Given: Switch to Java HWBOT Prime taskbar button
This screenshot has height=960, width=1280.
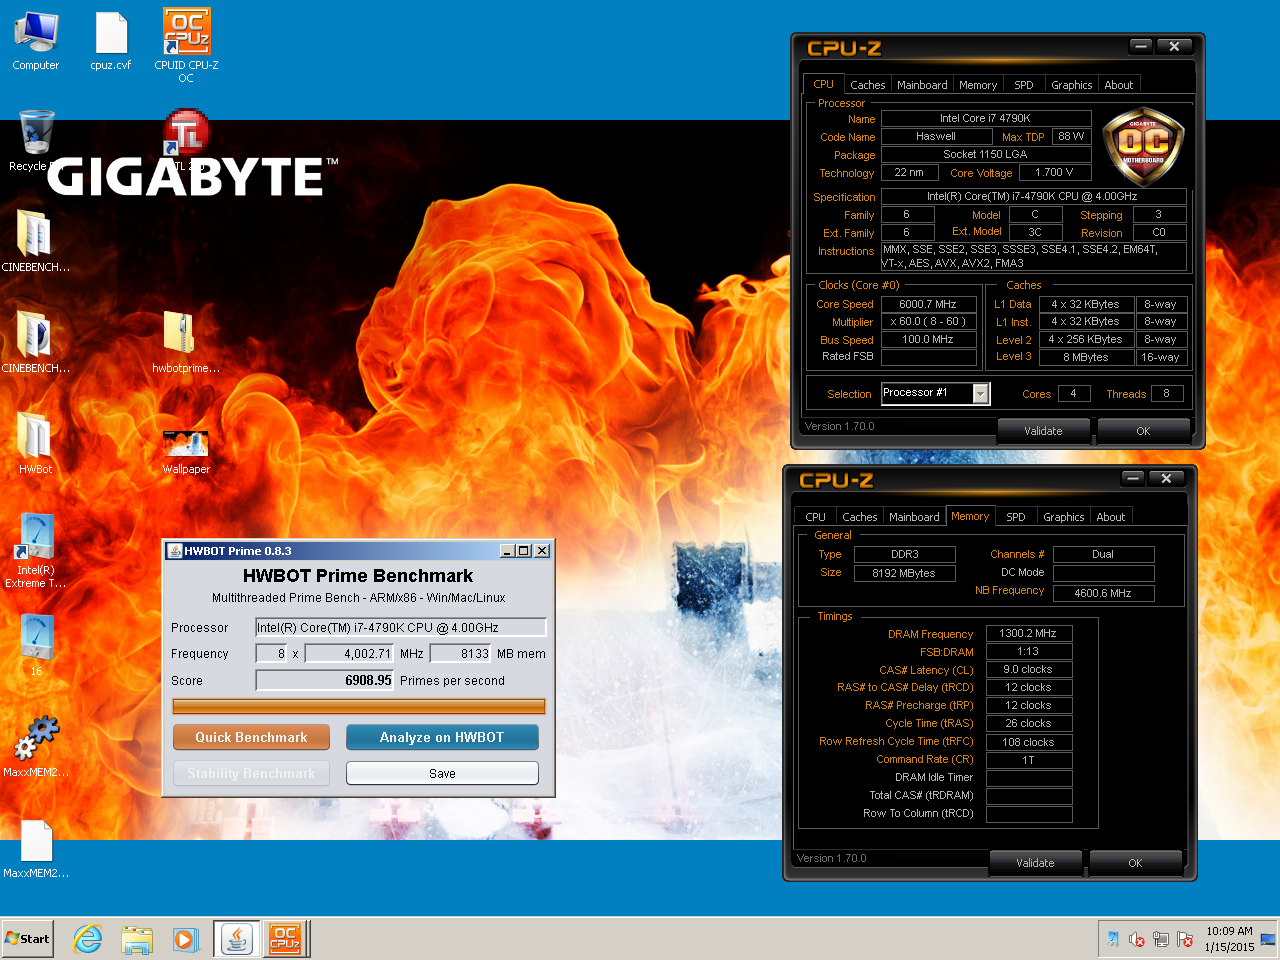Looking at the screenshot, I should coord(237,939).
